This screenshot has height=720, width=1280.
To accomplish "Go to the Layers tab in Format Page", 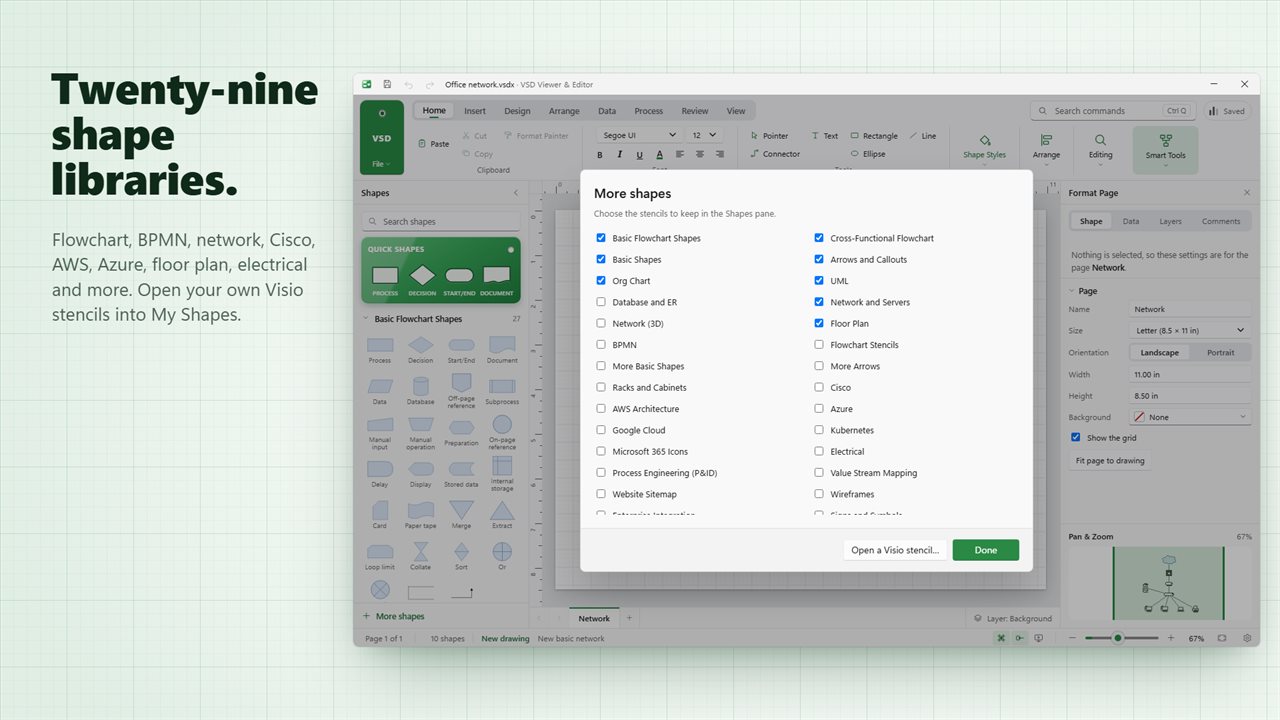I will (x=1170, y=222).
